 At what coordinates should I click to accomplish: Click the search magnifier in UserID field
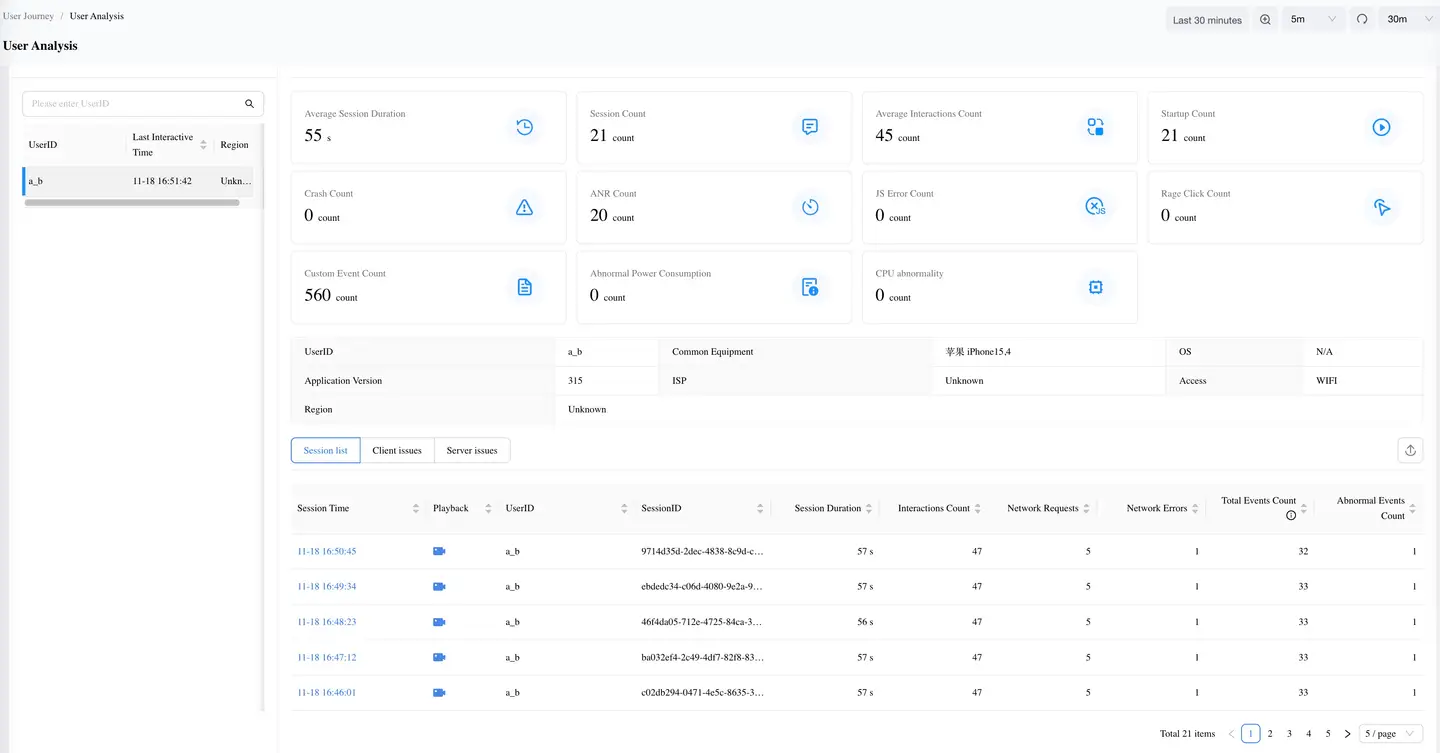(249, 104)
